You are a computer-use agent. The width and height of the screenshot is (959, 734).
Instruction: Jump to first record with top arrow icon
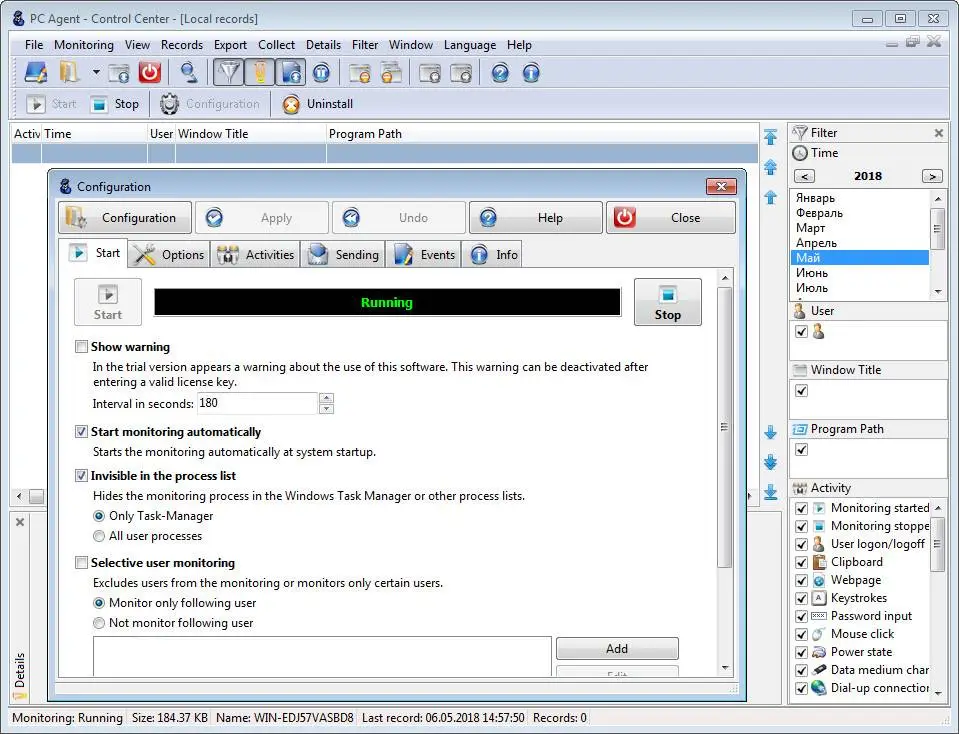771,136
